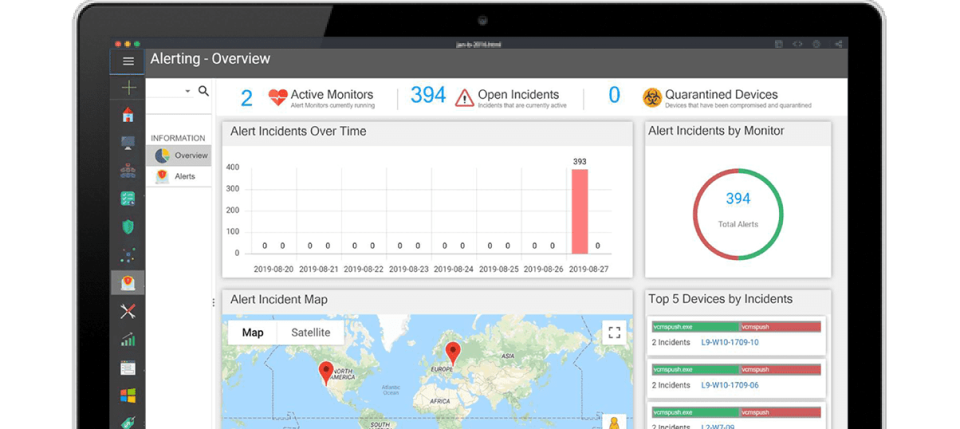960x429 pixels.
Task: Click the Alert Incidents by Monitor title
Action: pos(716,131)
